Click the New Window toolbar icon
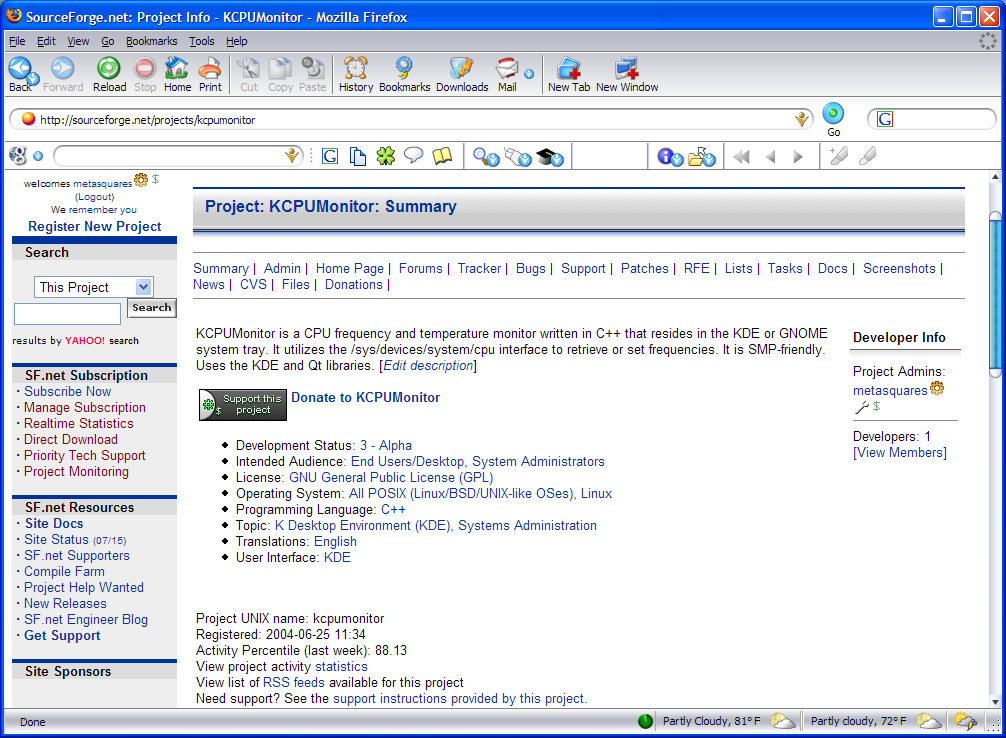 (x=627, y=73)
